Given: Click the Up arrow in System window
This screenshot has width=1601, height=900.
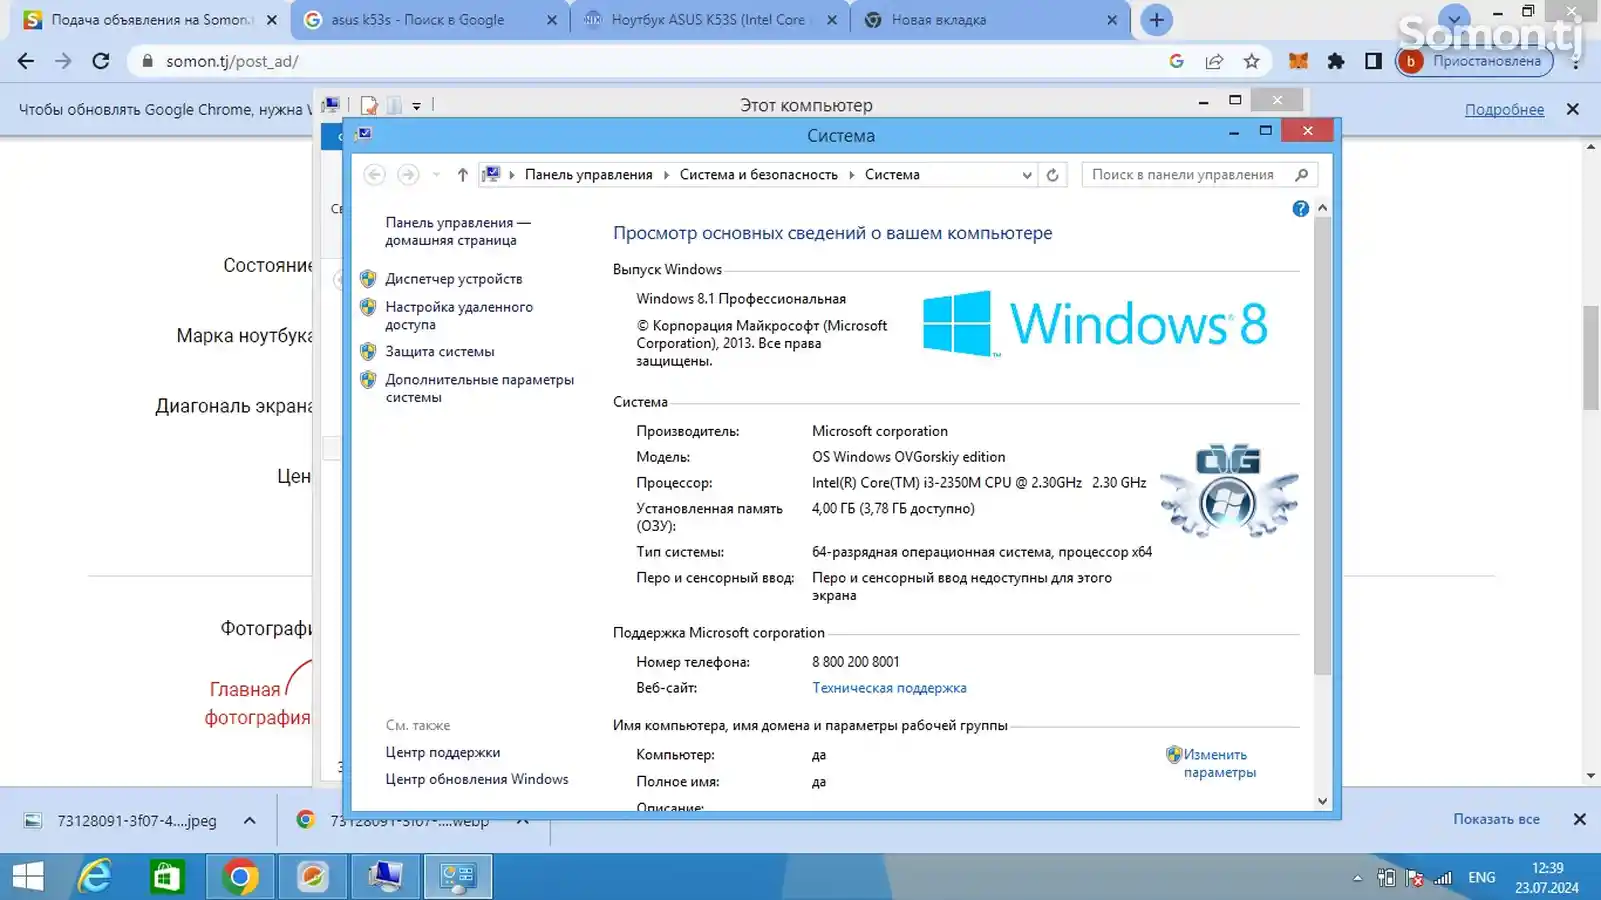Looking at the screenshot, I should tap(462, 174).
